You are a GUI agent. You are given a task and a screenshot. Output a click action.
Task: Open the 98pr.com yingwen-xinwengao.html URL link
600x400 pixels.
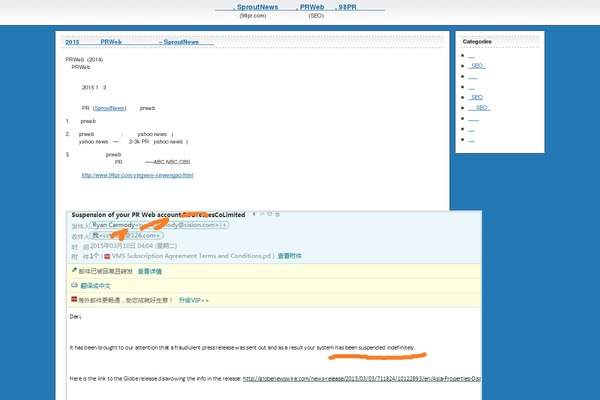[x=137, y=175]
